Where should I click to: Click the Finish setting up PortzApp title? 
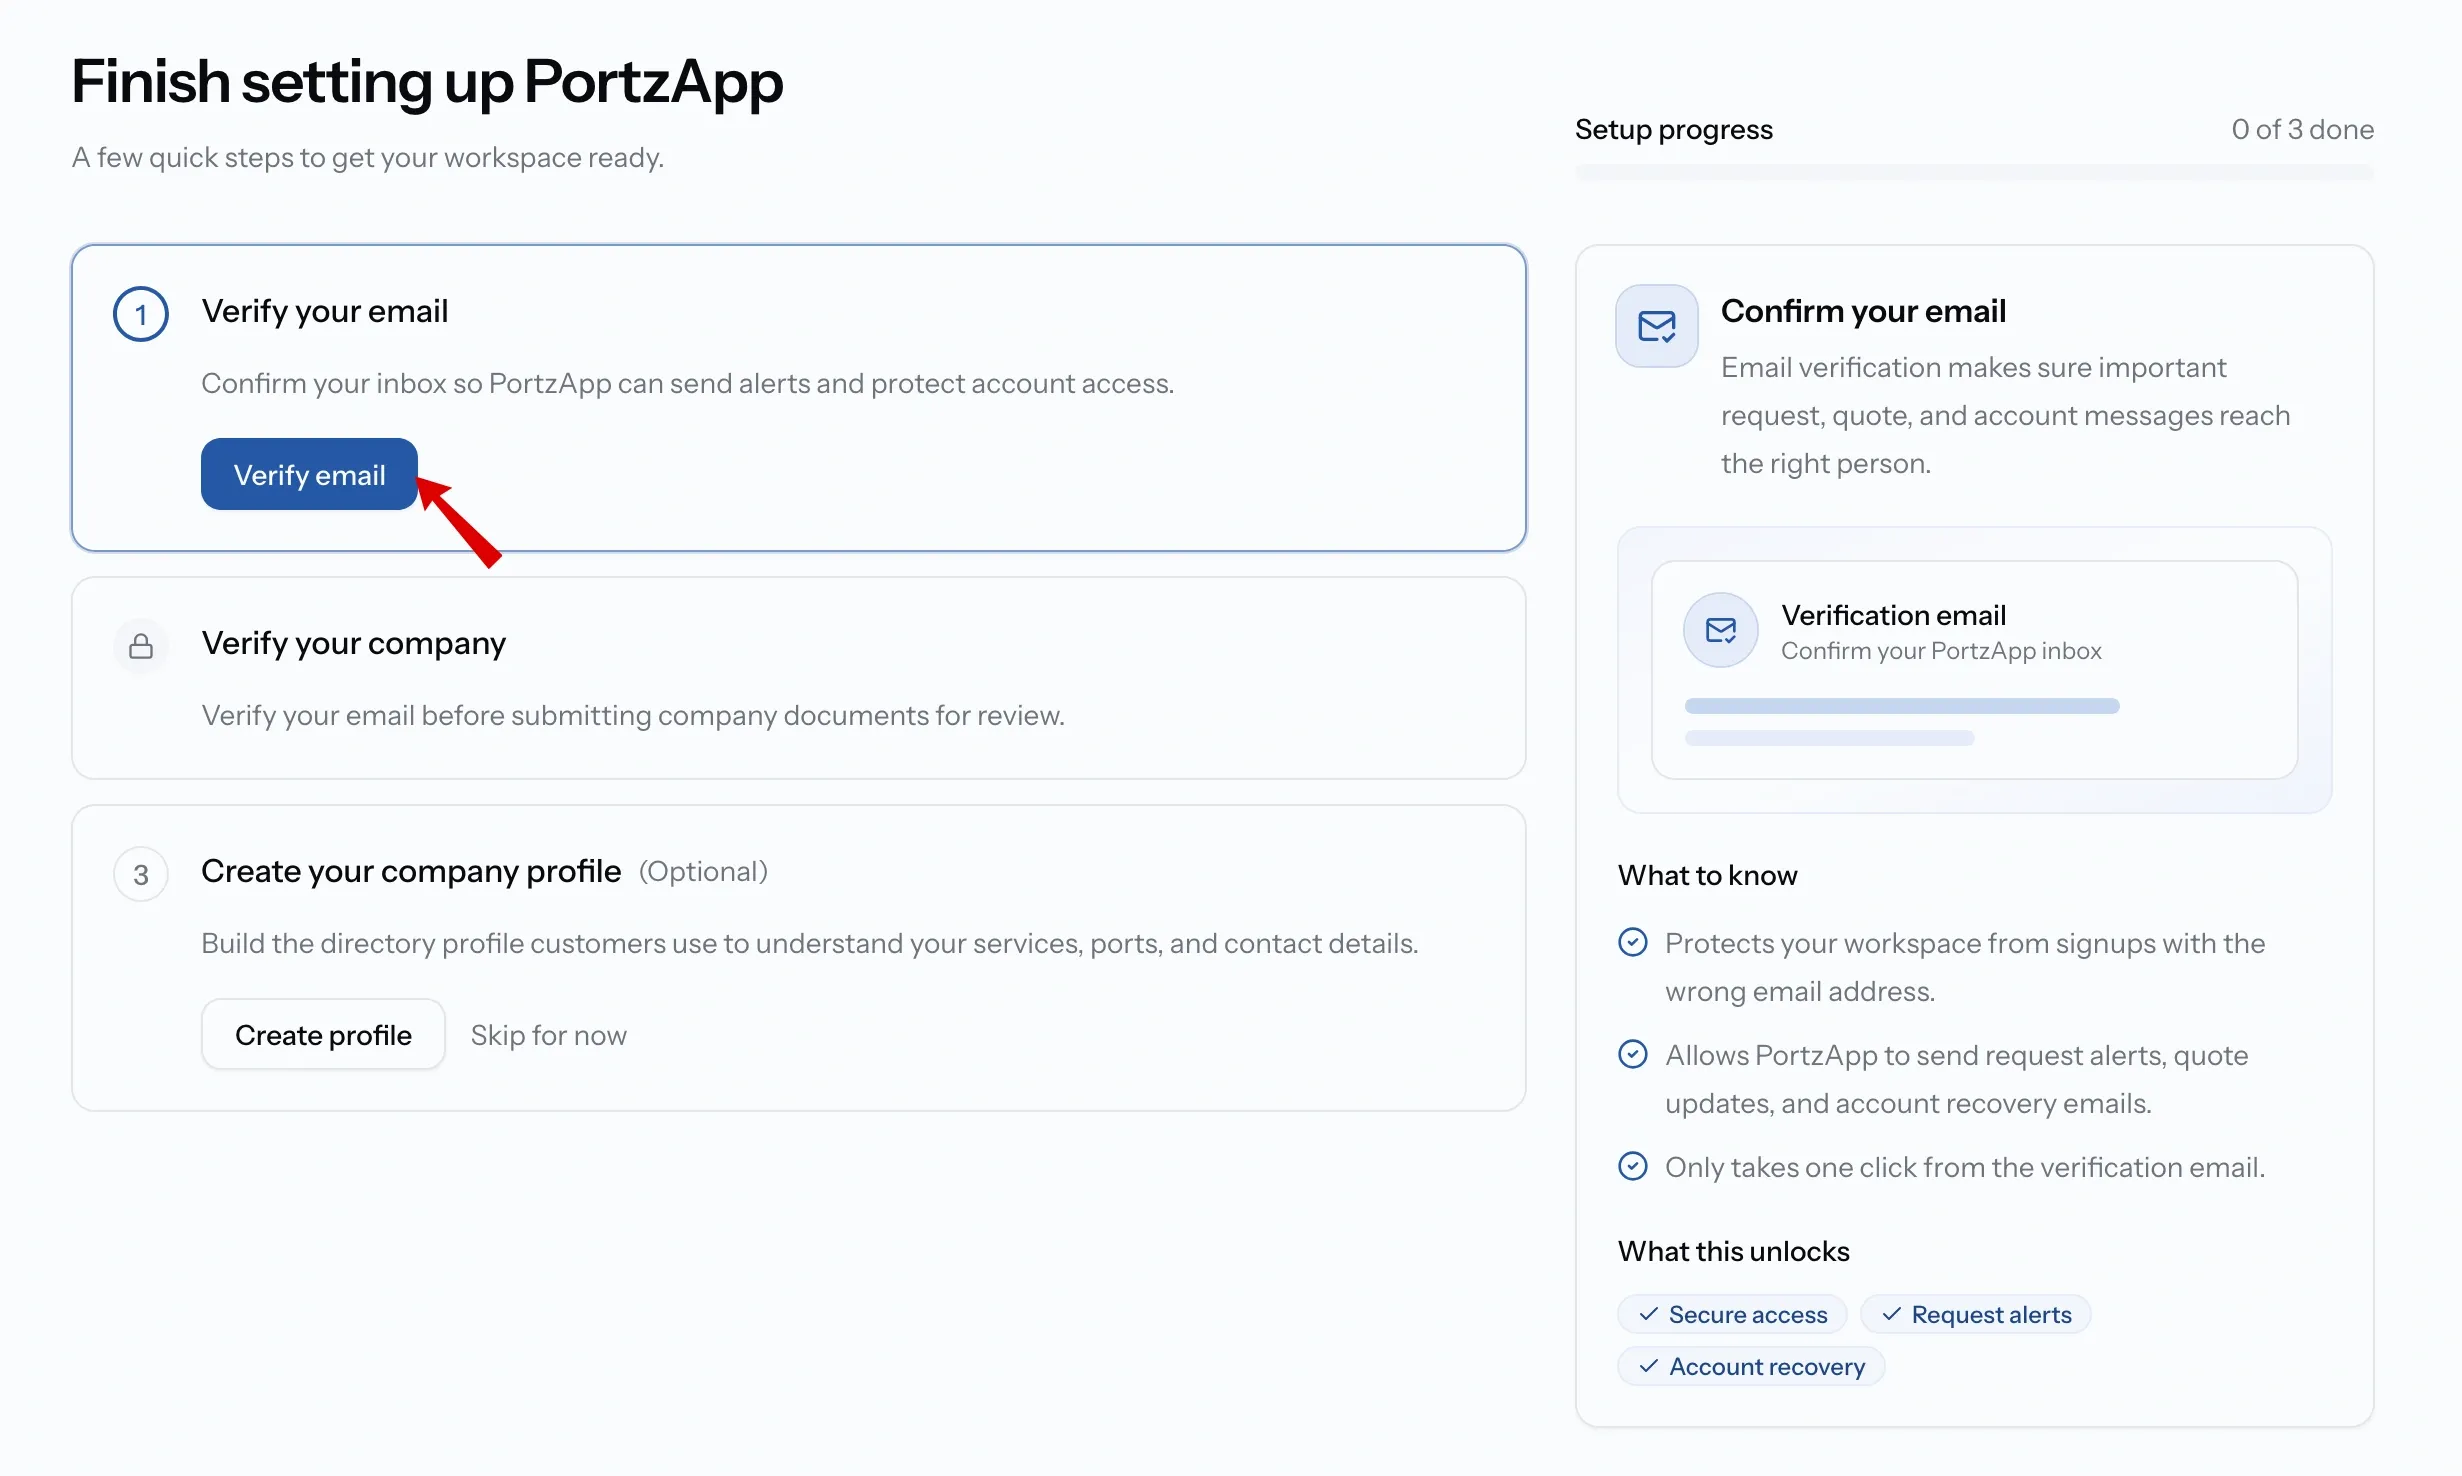coord(427,82)
